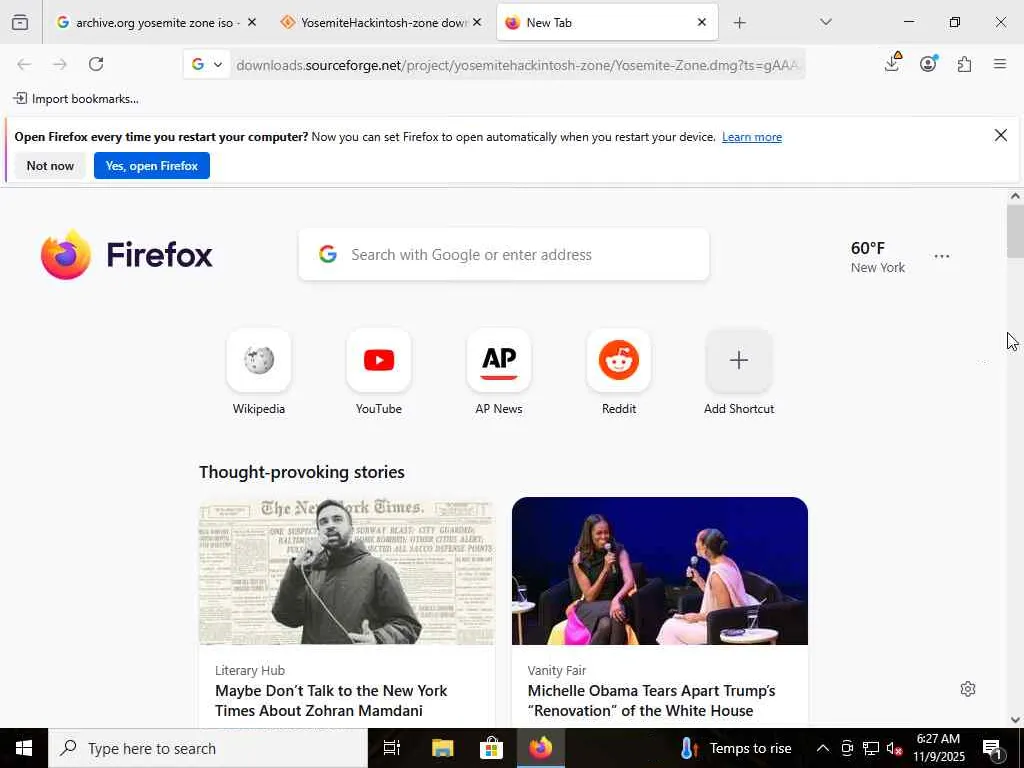
Task: Click the muted volume tray icon
Action: (895, 748)
